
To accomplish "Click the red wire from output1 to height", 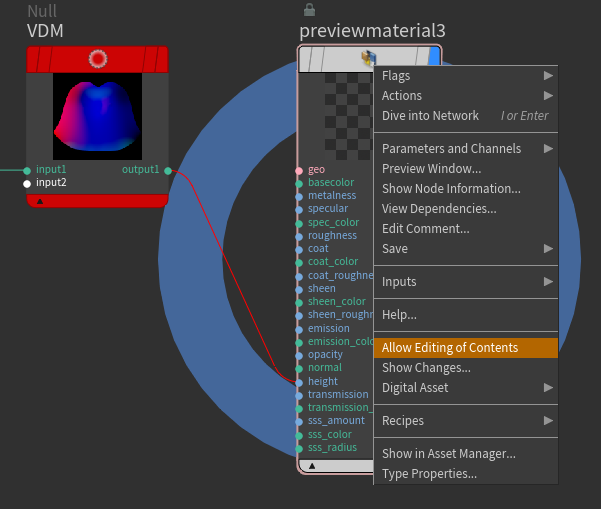I will (234, 276).
